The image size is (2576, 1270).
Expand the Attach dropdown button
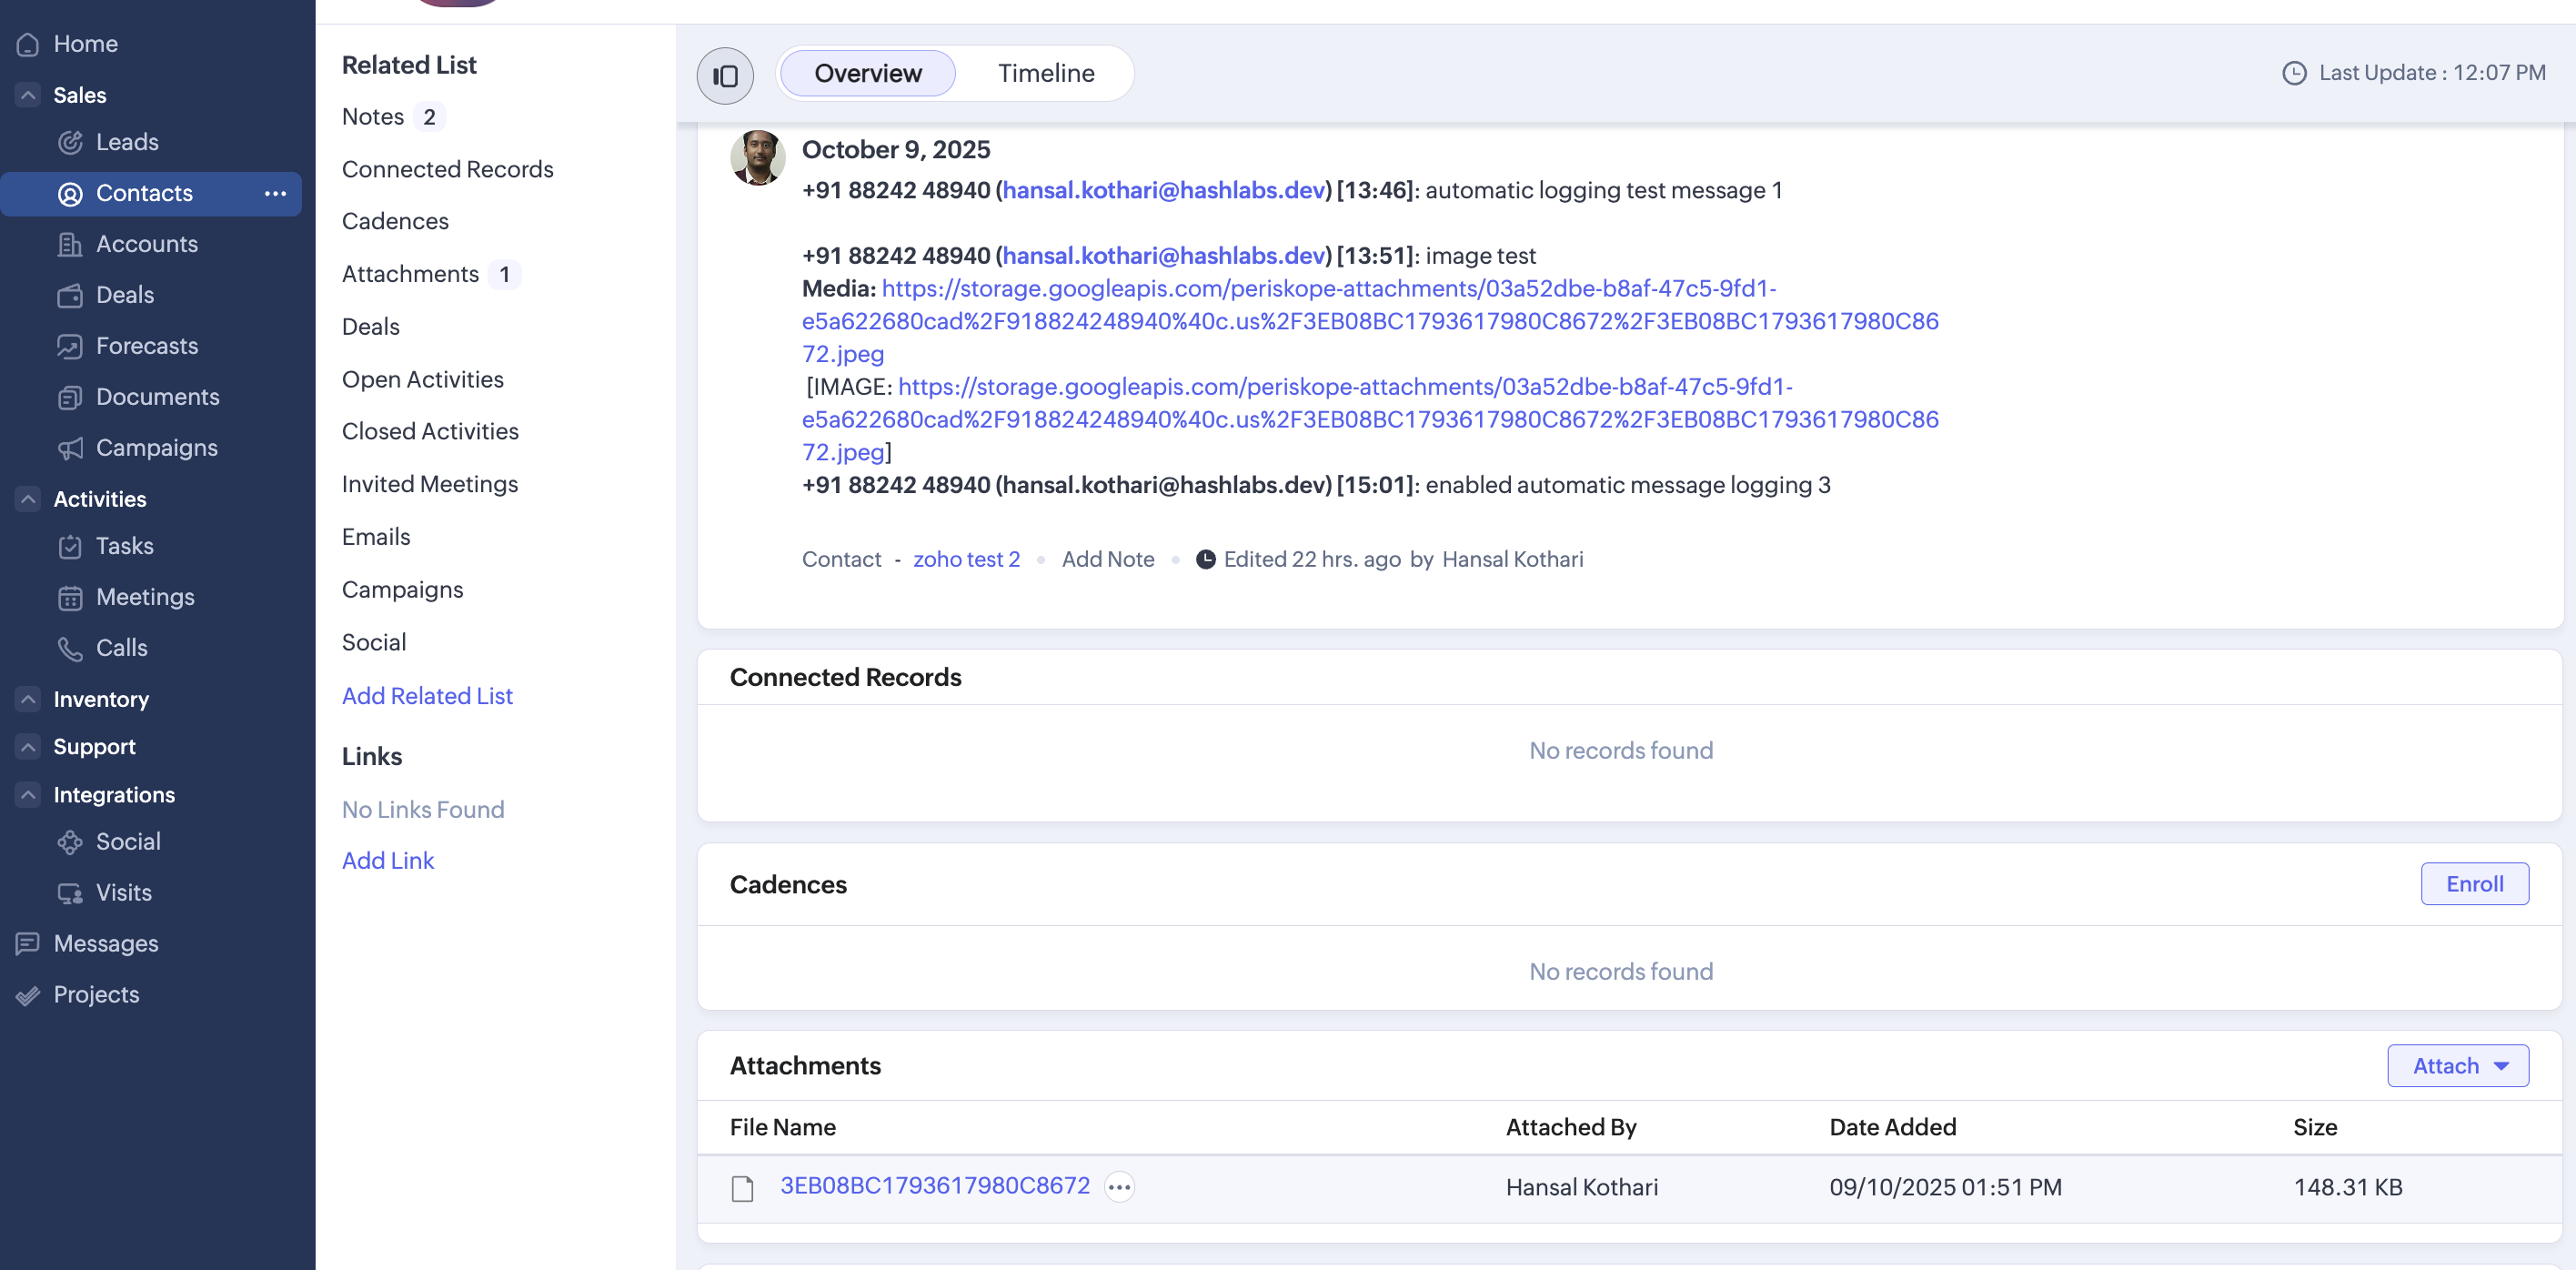(2457, 1066)
